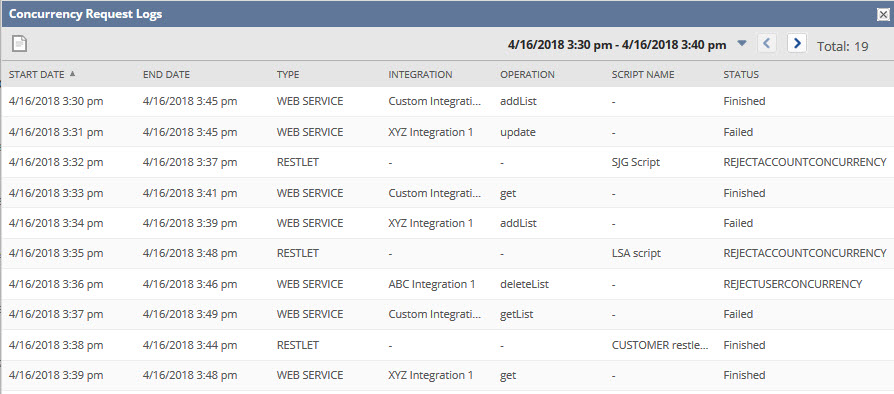Select start date 4/16/2018 3:34 pm cell
The width and height of the screenshot is (894, 394).
click(56, 223)
